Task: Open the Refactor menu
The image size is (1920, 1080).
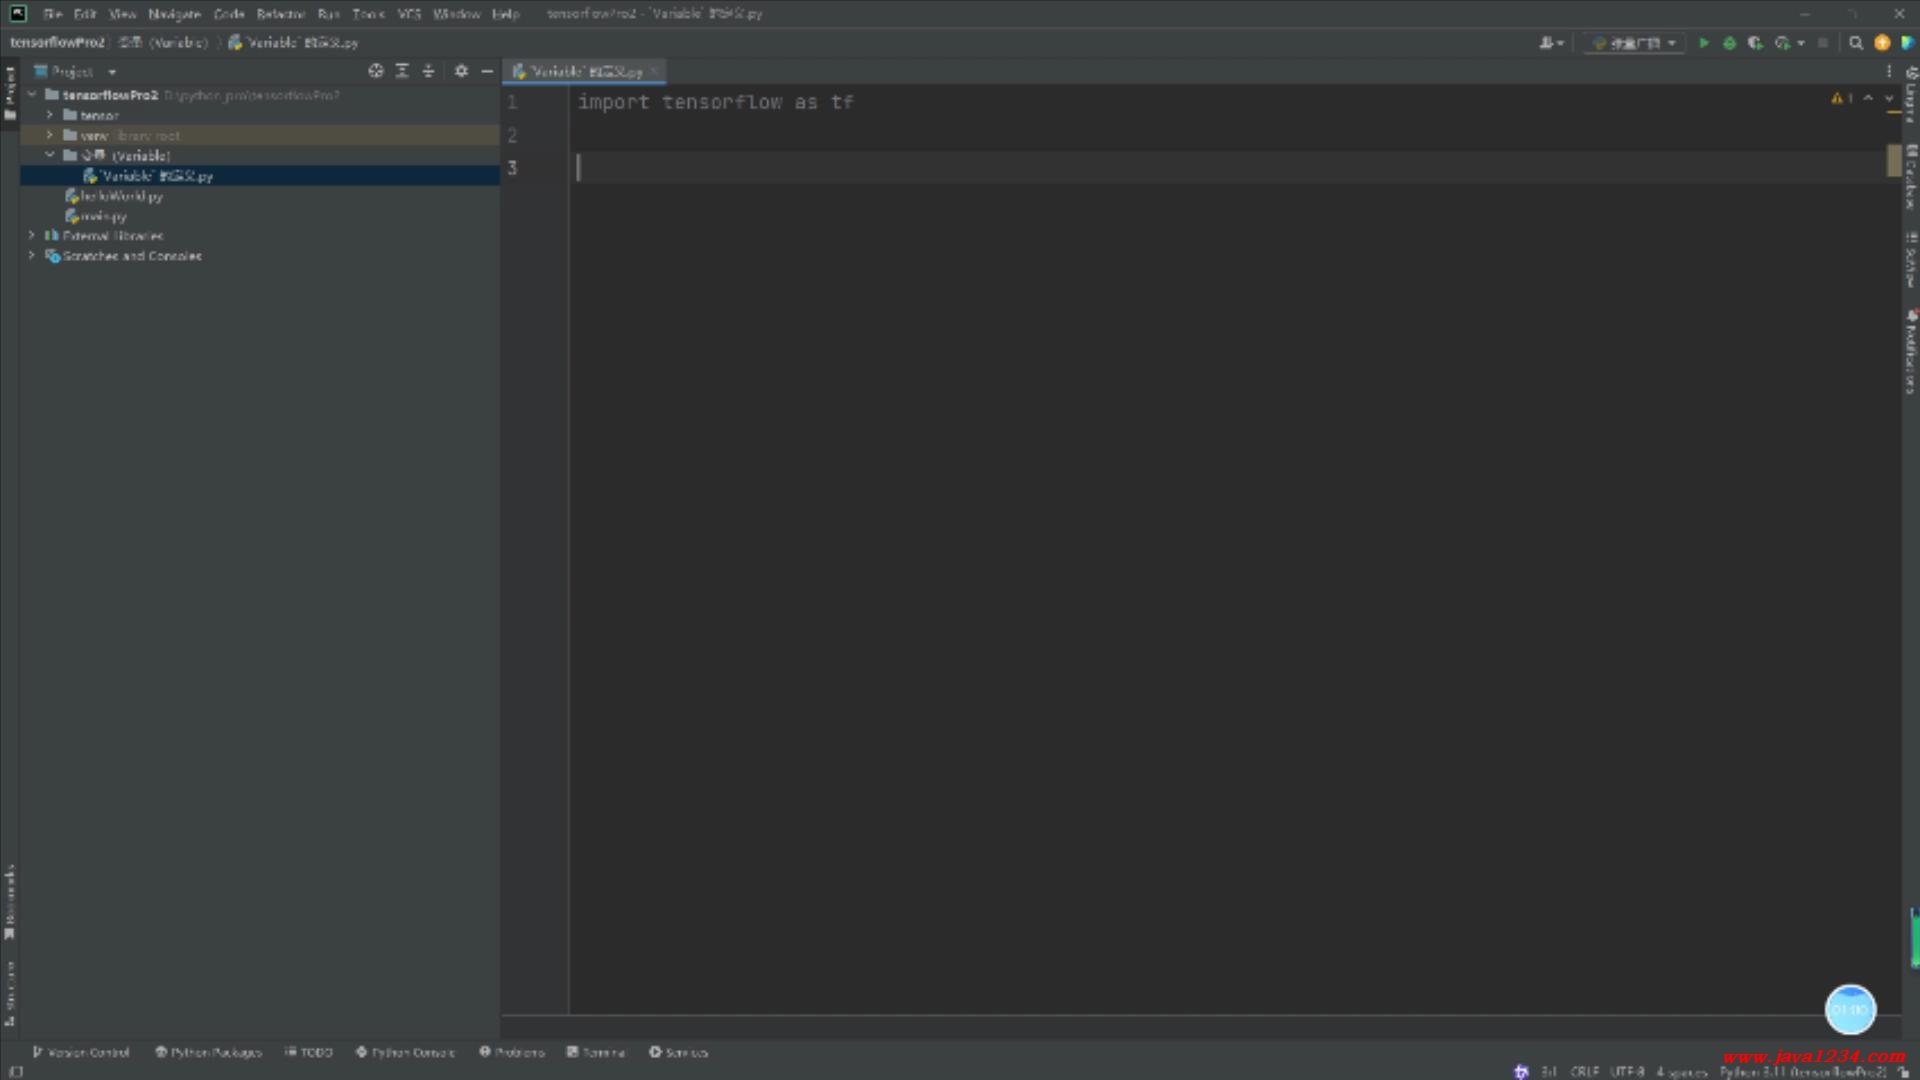Action: click(280, 14)
